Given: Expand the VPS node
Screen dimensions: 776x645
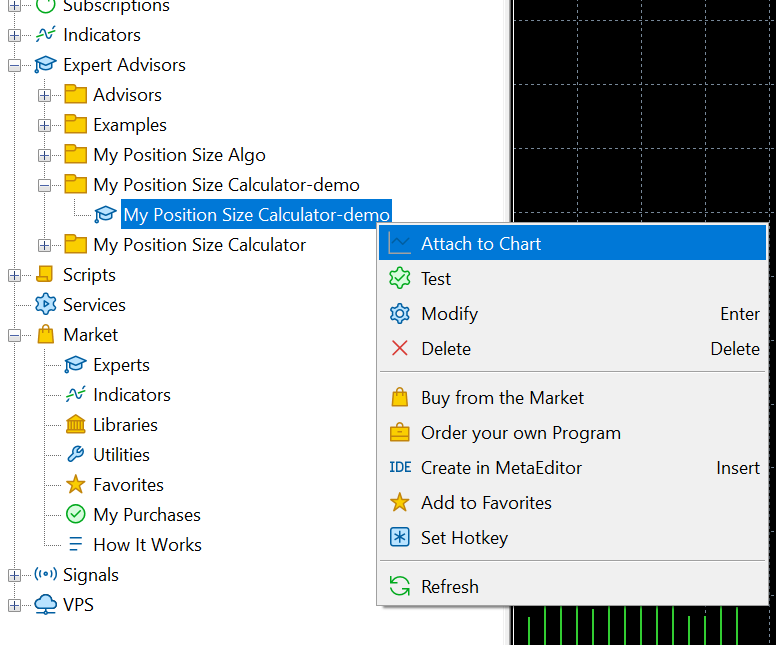Looking at the screenshot, I should [x=14, y=605].
